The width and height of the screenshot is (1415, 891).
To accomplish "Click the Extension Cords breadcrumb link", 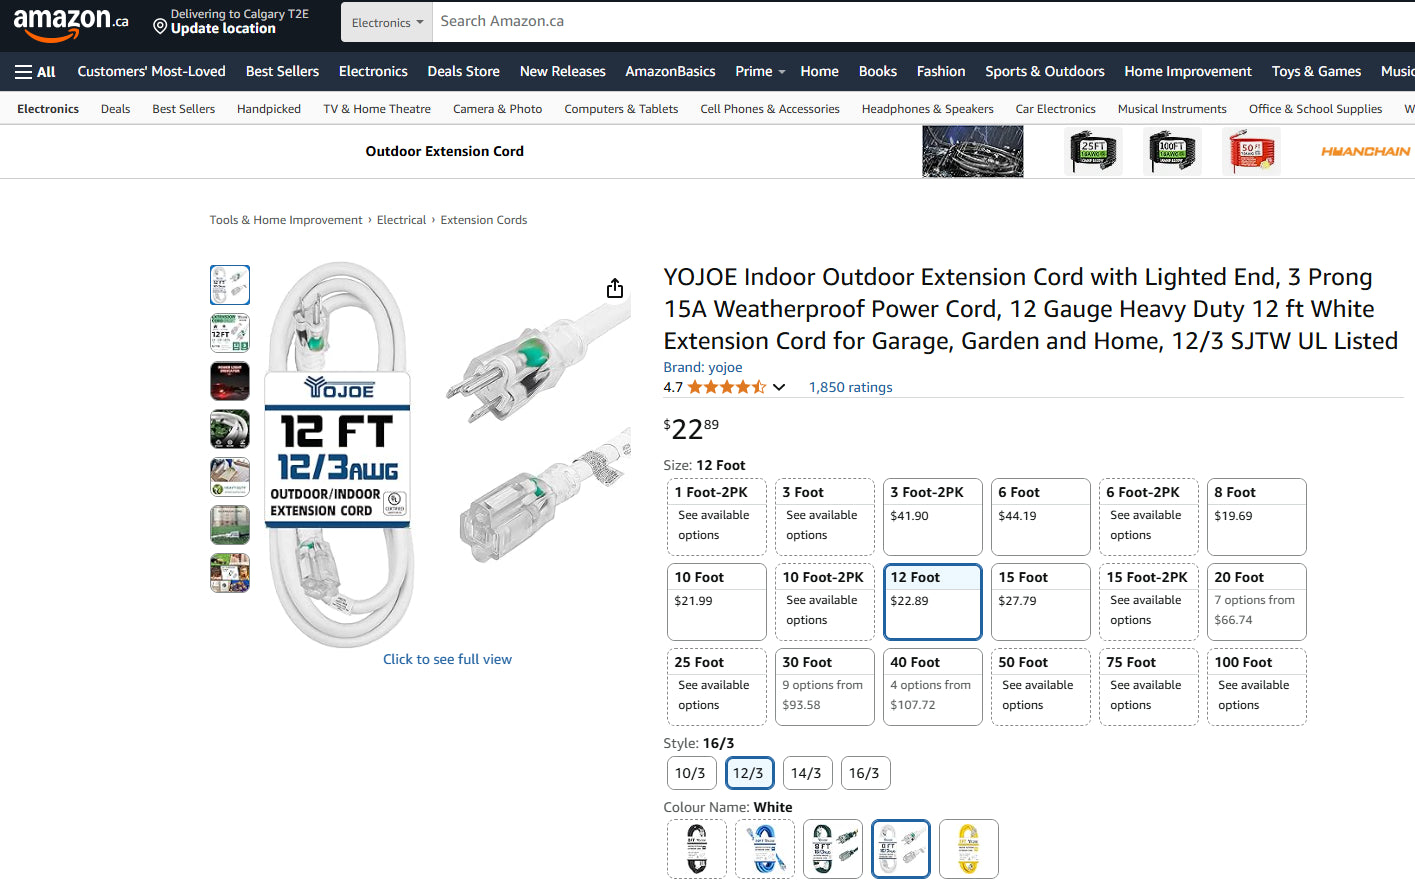I will click(483, 220).
